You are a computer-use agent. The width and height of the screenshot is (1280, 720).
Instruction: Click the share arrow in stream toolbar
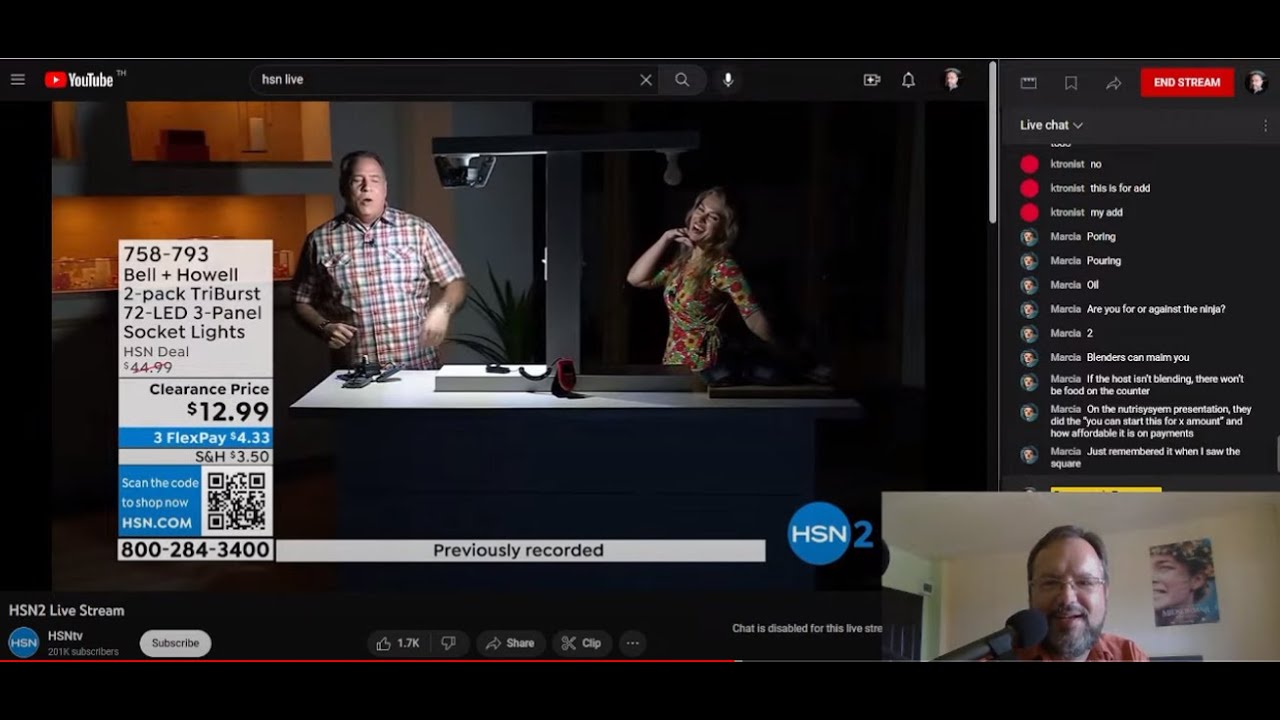coord(1113,83)
